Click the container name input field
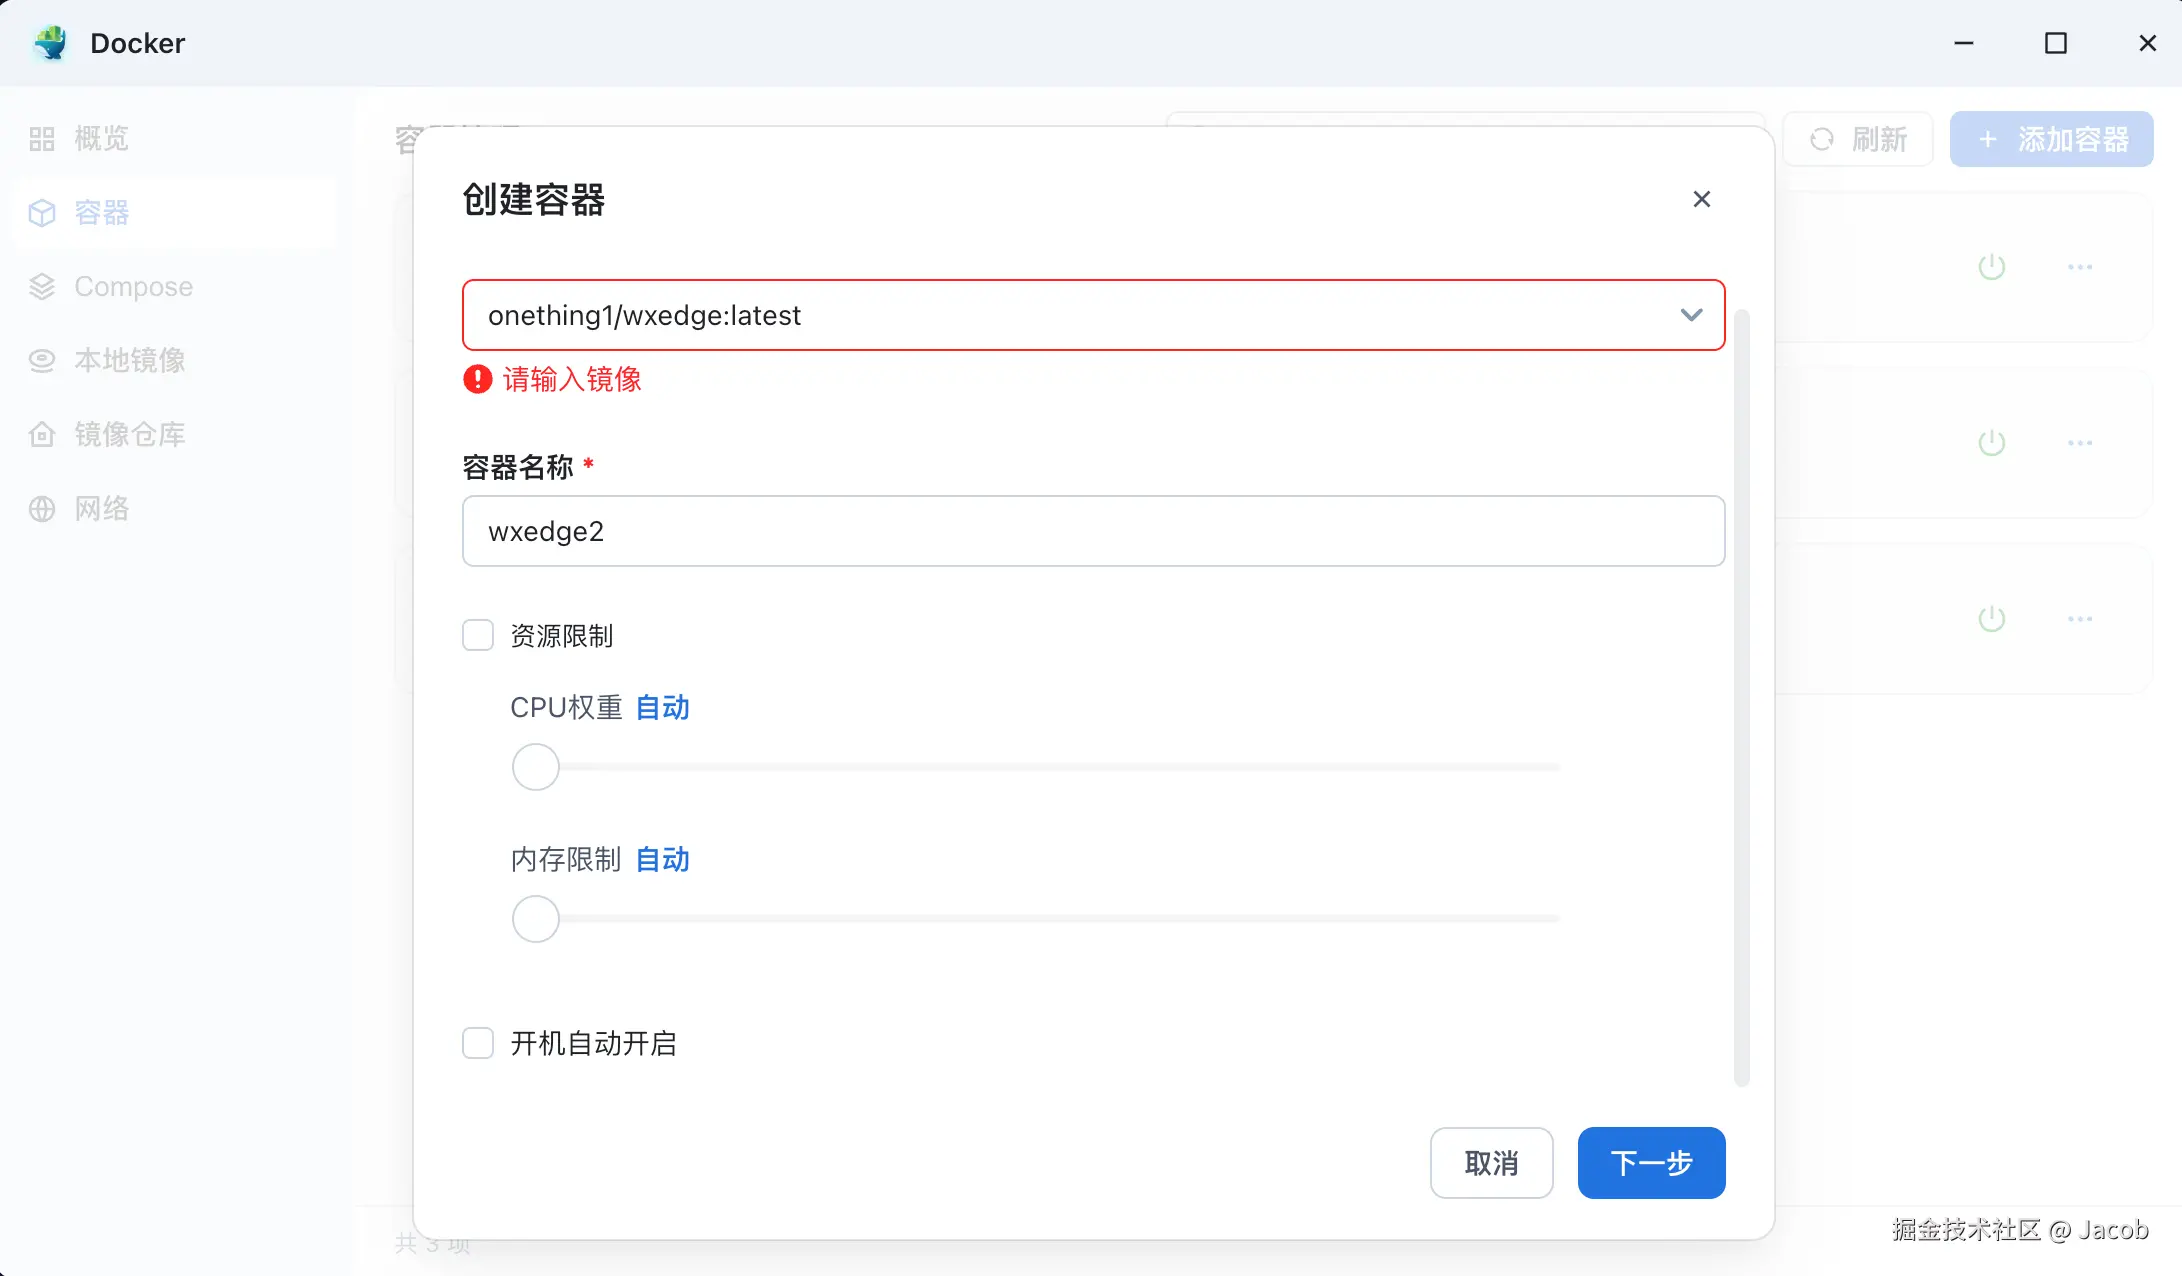Screen dimensions: 2182x1276 point(1093,531)
